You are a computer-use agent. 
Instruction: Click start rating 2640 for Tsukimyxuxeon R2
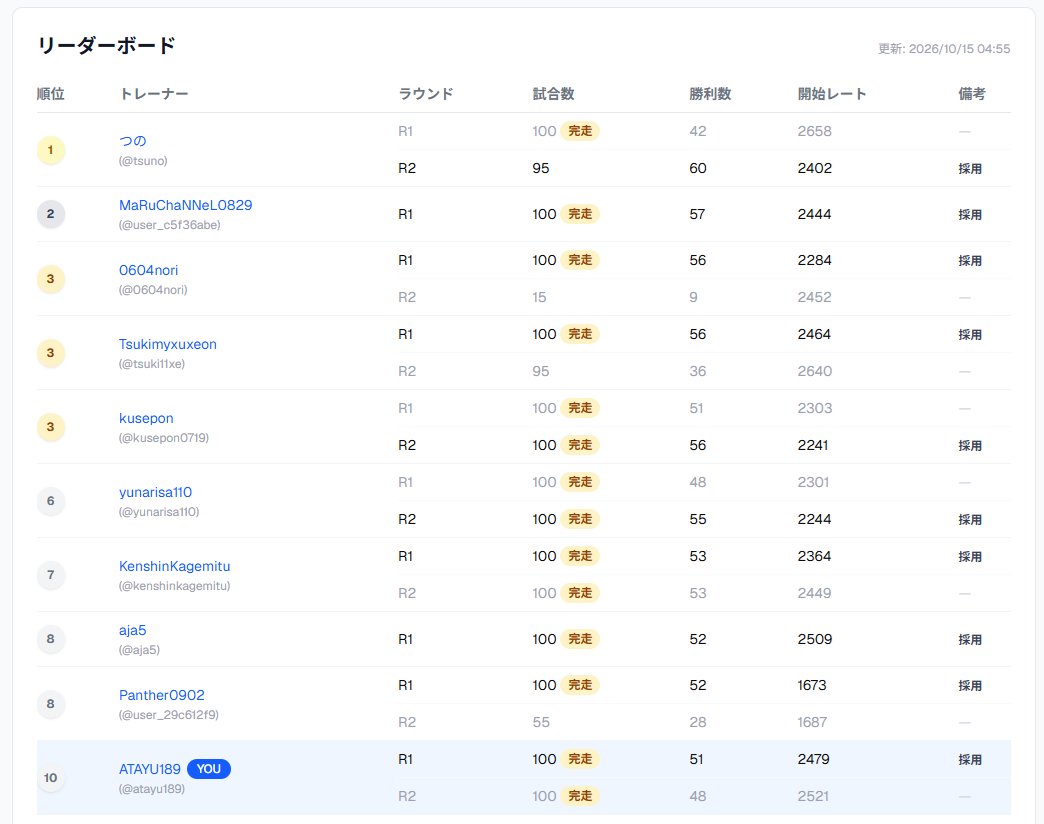(x=815, y=371)
